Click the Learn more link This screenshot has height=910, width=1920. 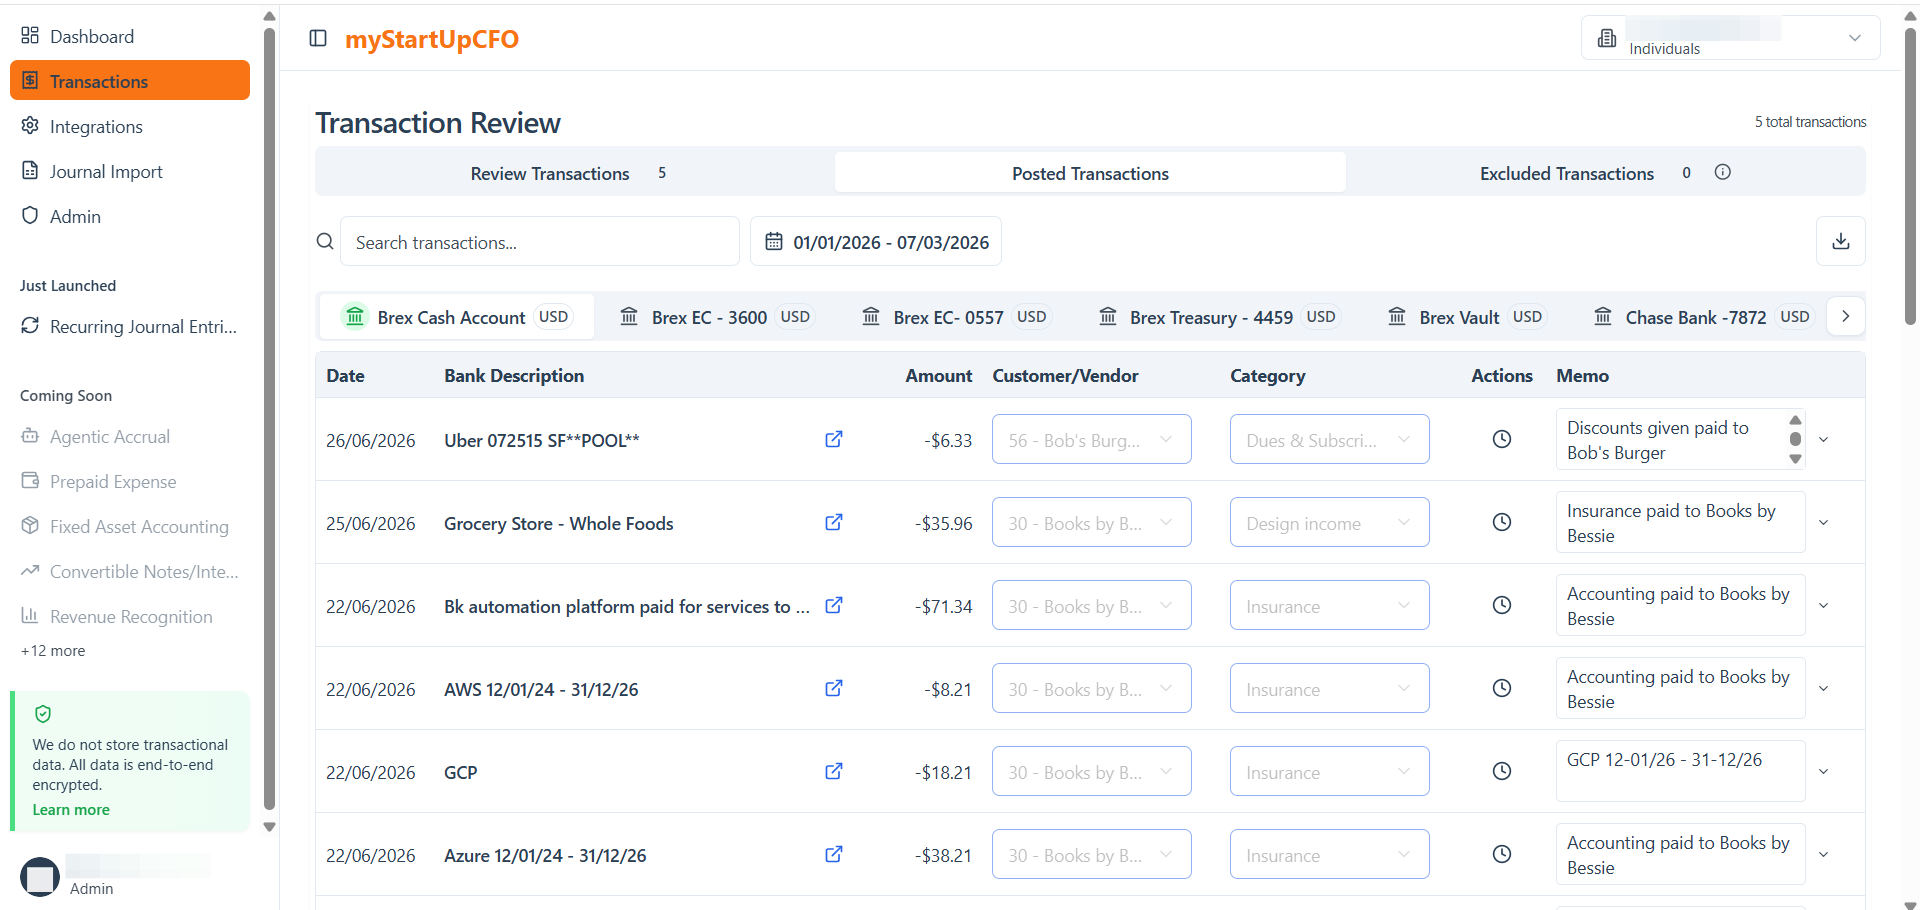point(71,810)
